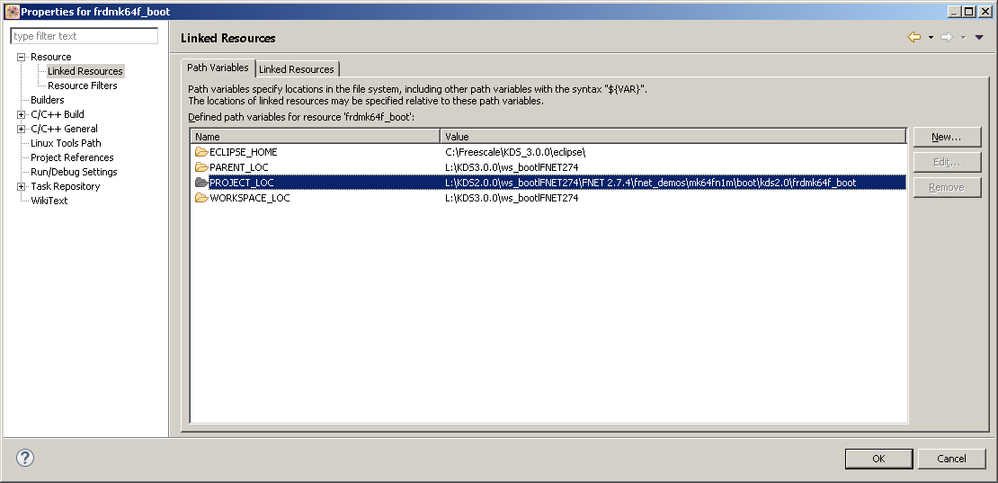Select Task Repository tree item
998x483 pixels.
pos(65,186)
